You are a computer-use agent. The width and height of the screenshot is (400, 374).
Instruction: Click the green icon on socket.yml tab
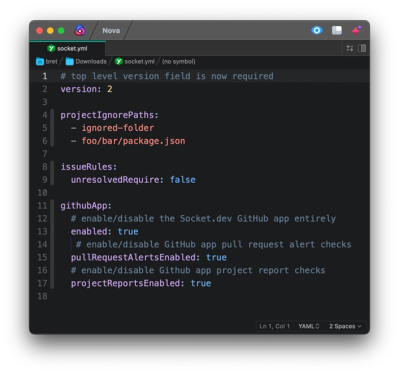(x=51, y=48)
